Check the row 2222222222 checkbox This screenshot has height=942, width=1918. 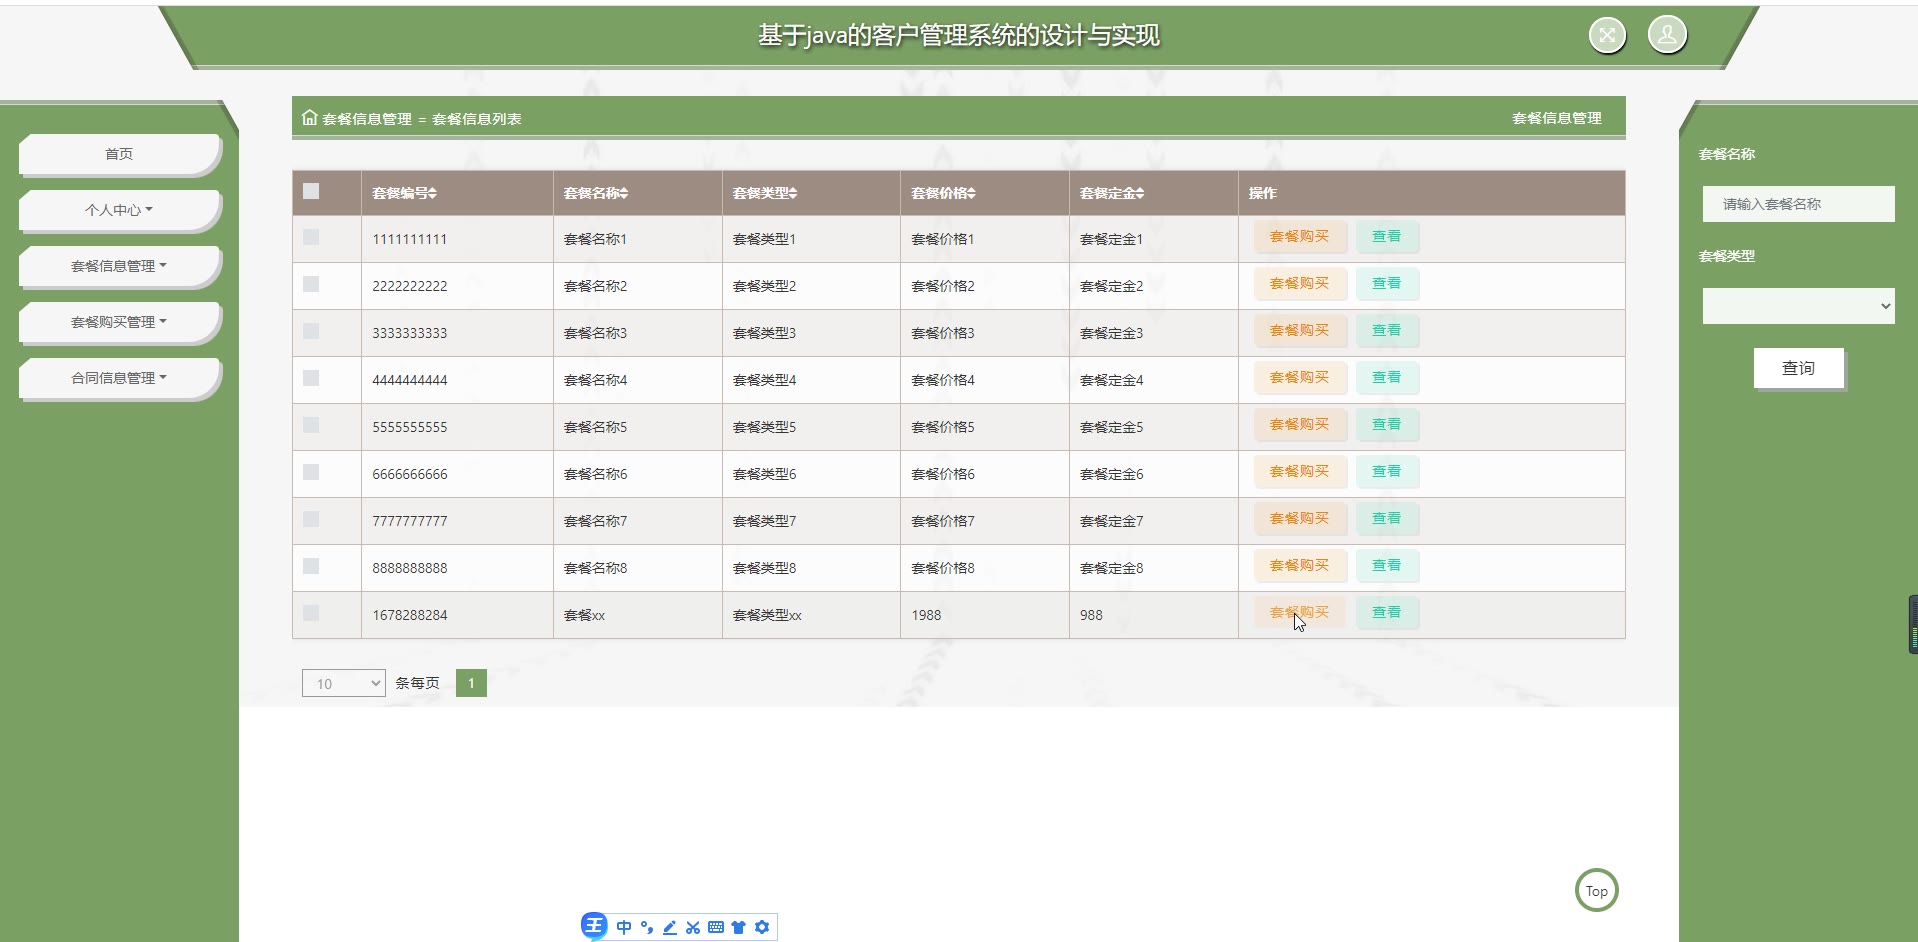pos(311,284)
